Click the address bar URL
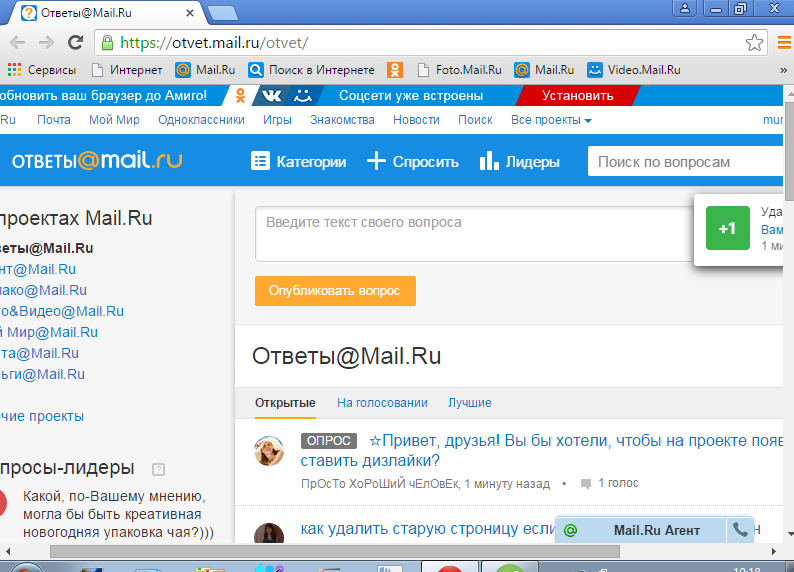 (x=214, y=43)
